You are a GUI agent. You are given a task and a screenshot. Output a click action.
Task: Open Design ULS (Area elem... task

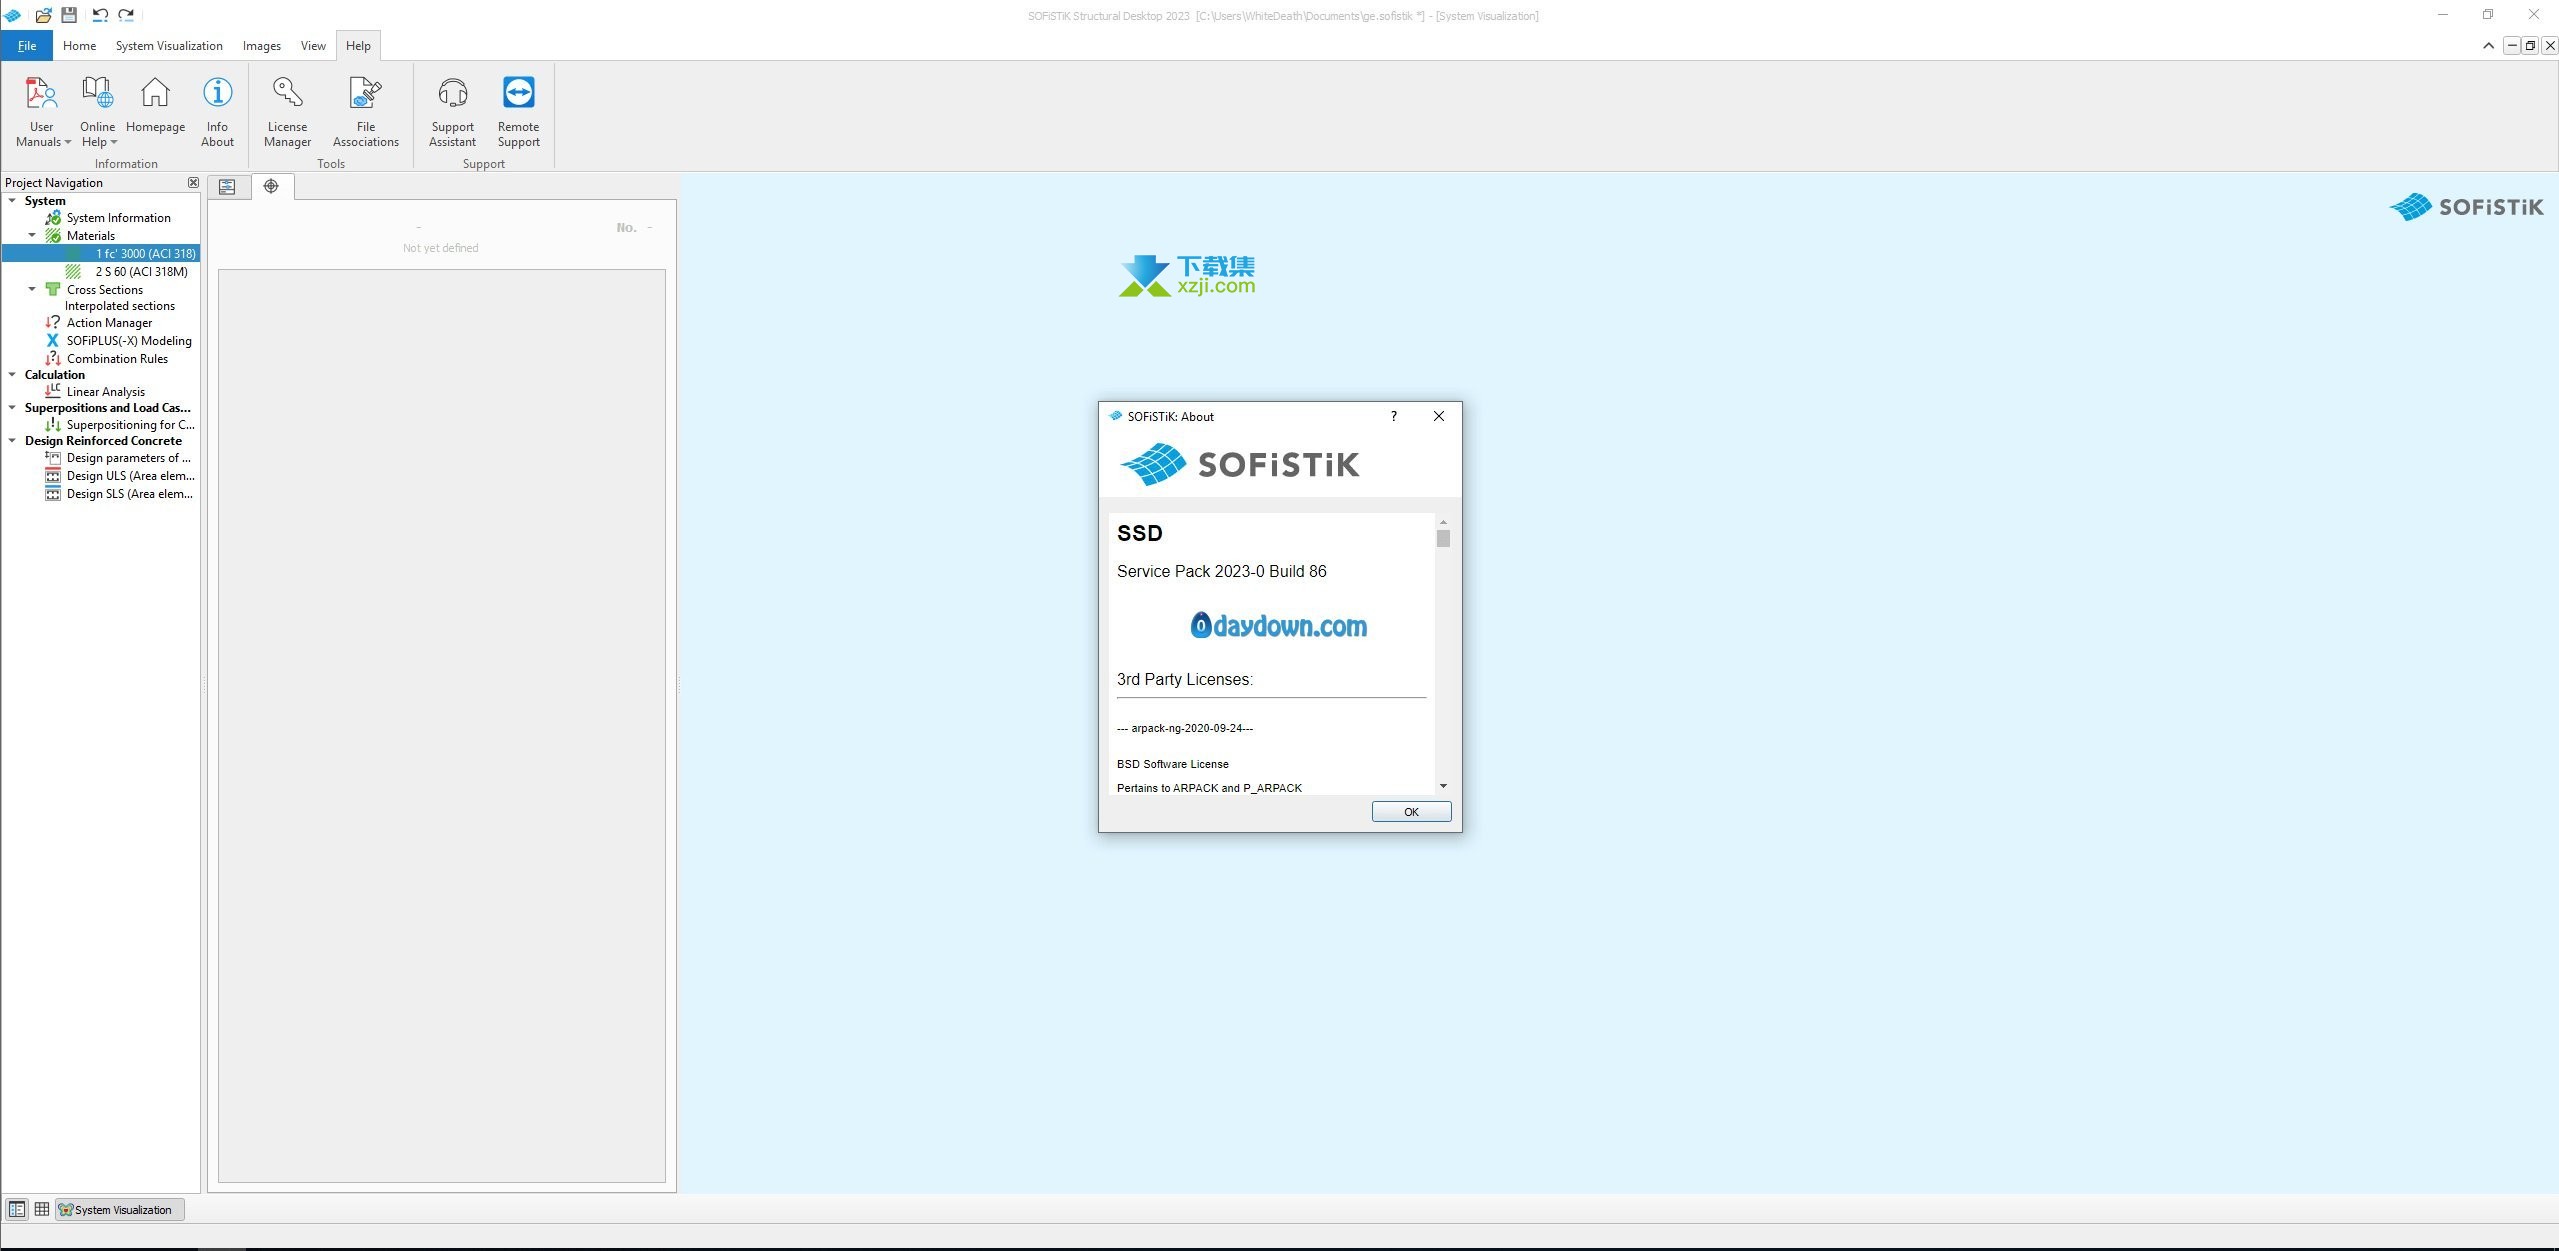(130, 476)
